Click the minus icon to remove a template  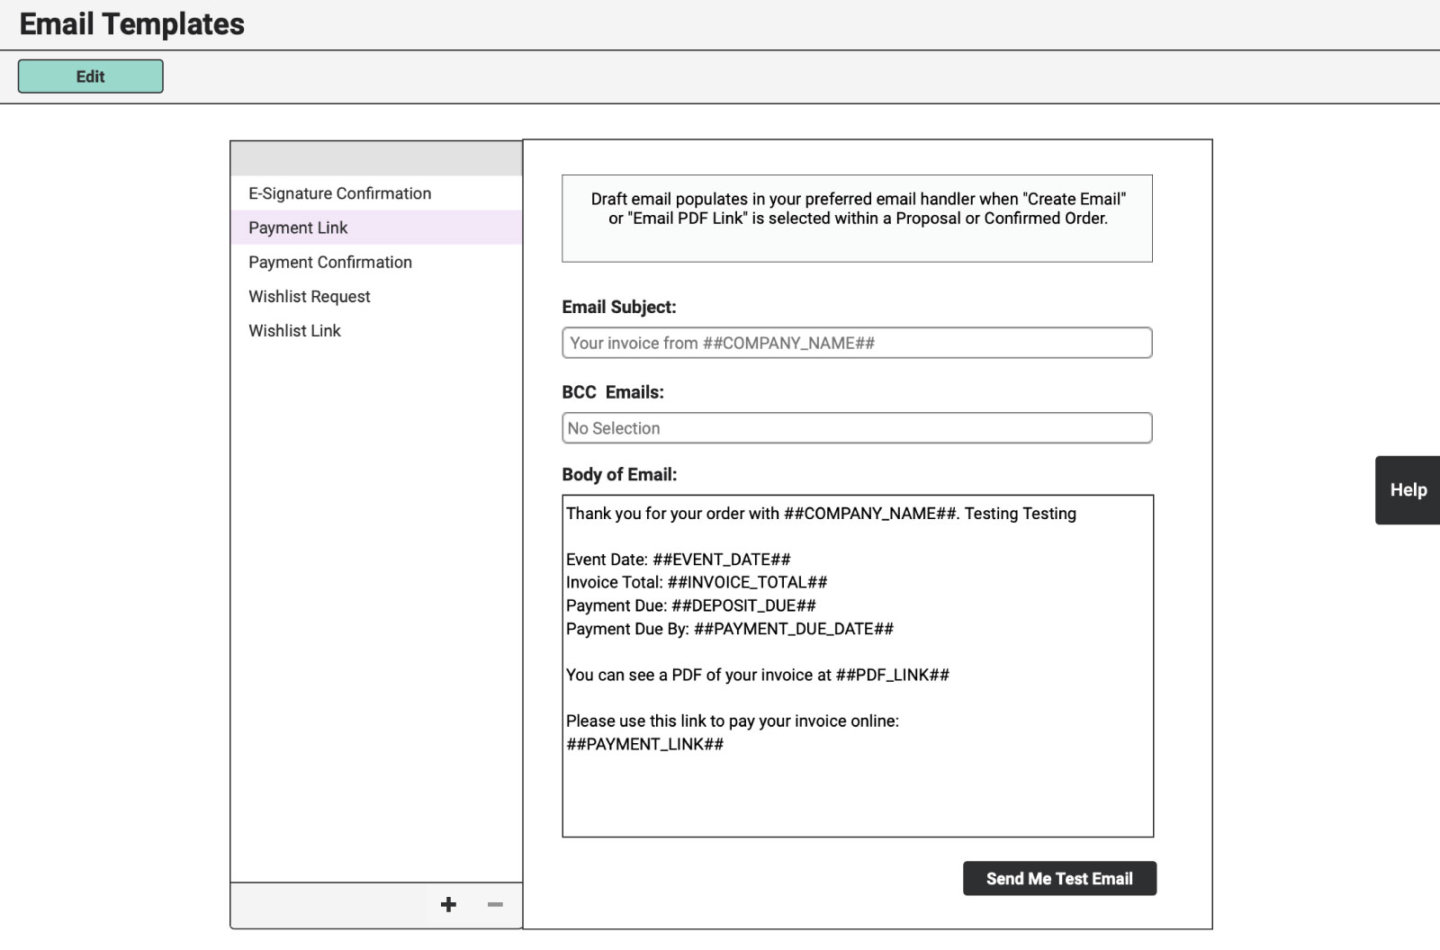[493, 904]
